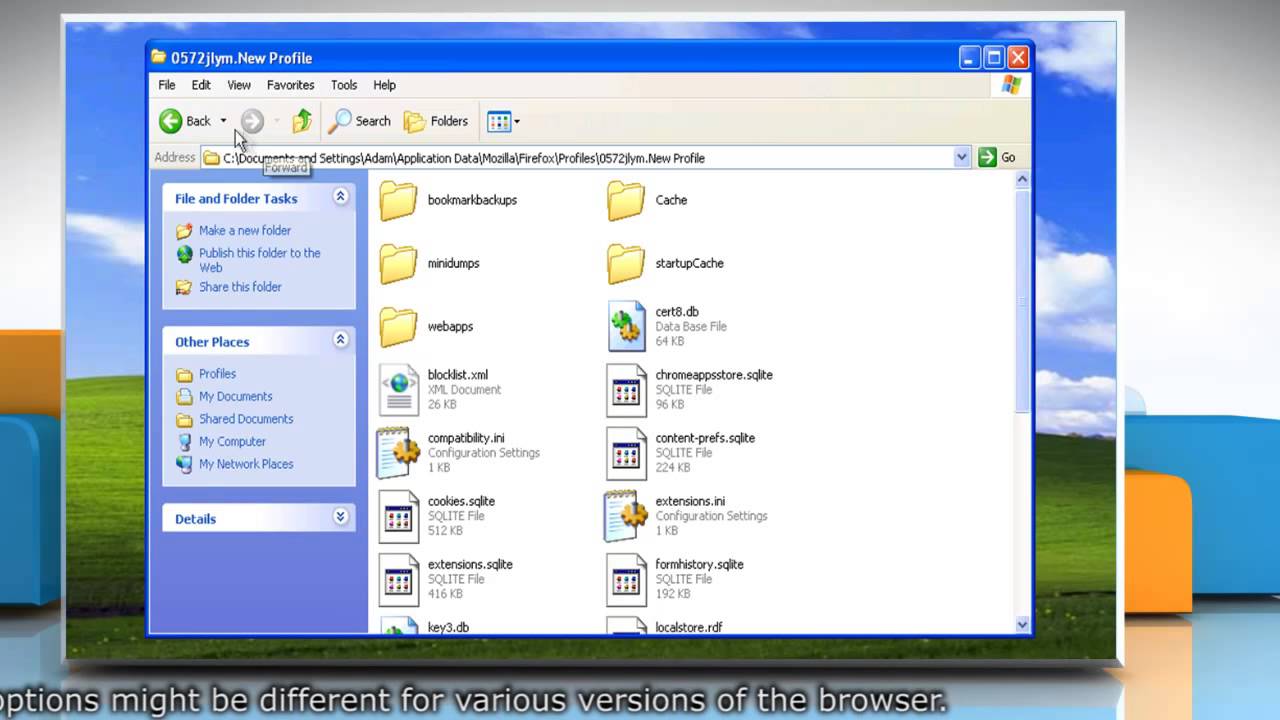Click the localstore.rdf file name
1280x720 pixels.
click(689, 627)
